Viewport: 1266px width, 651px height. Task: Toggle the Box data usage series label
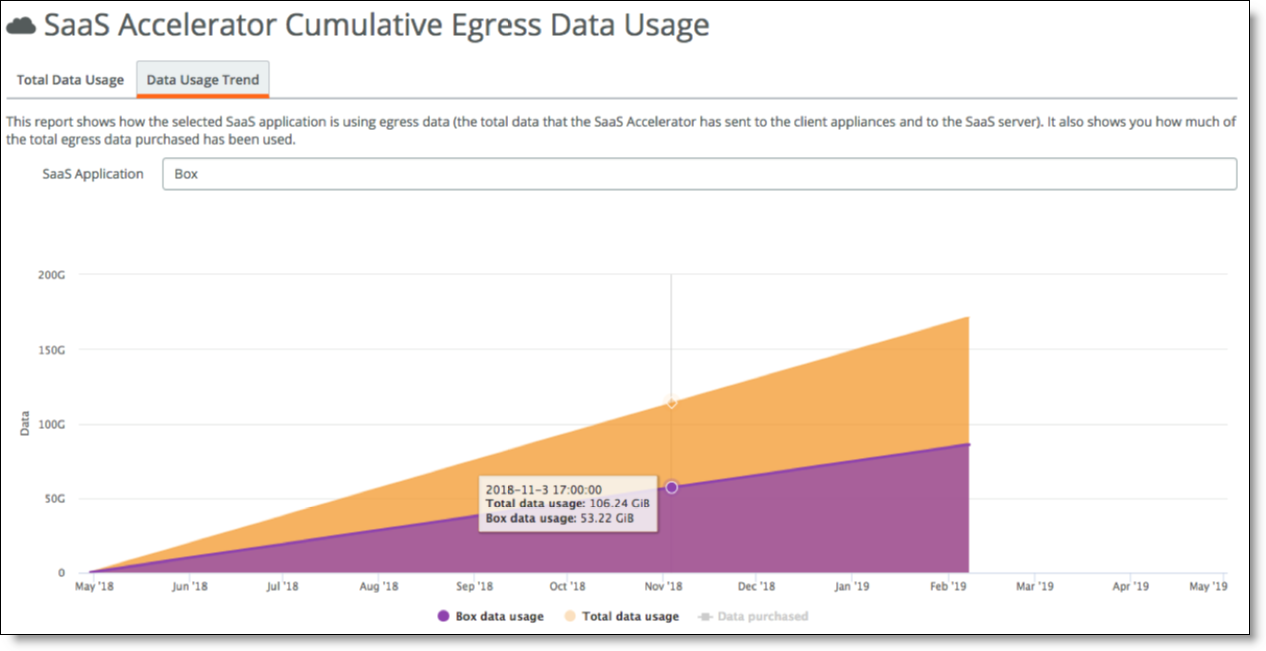click(x=500, y=616)
